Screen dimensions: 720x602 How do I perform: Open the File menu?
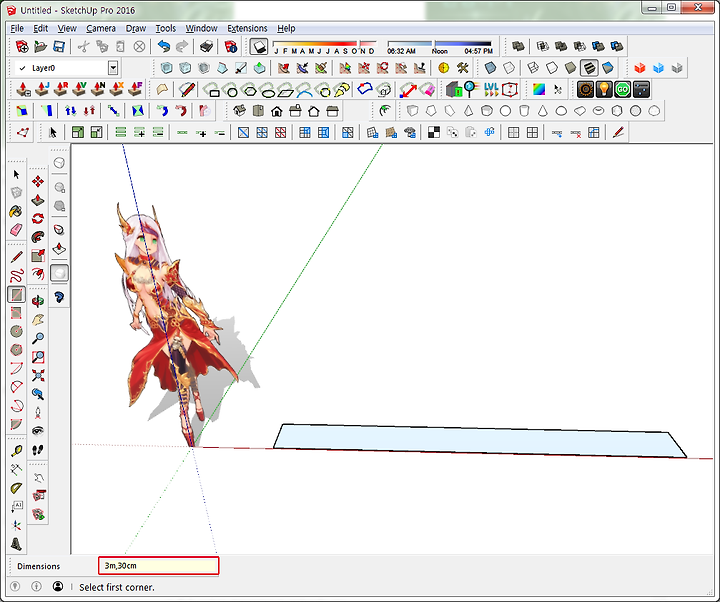click(x=17, y=28)
